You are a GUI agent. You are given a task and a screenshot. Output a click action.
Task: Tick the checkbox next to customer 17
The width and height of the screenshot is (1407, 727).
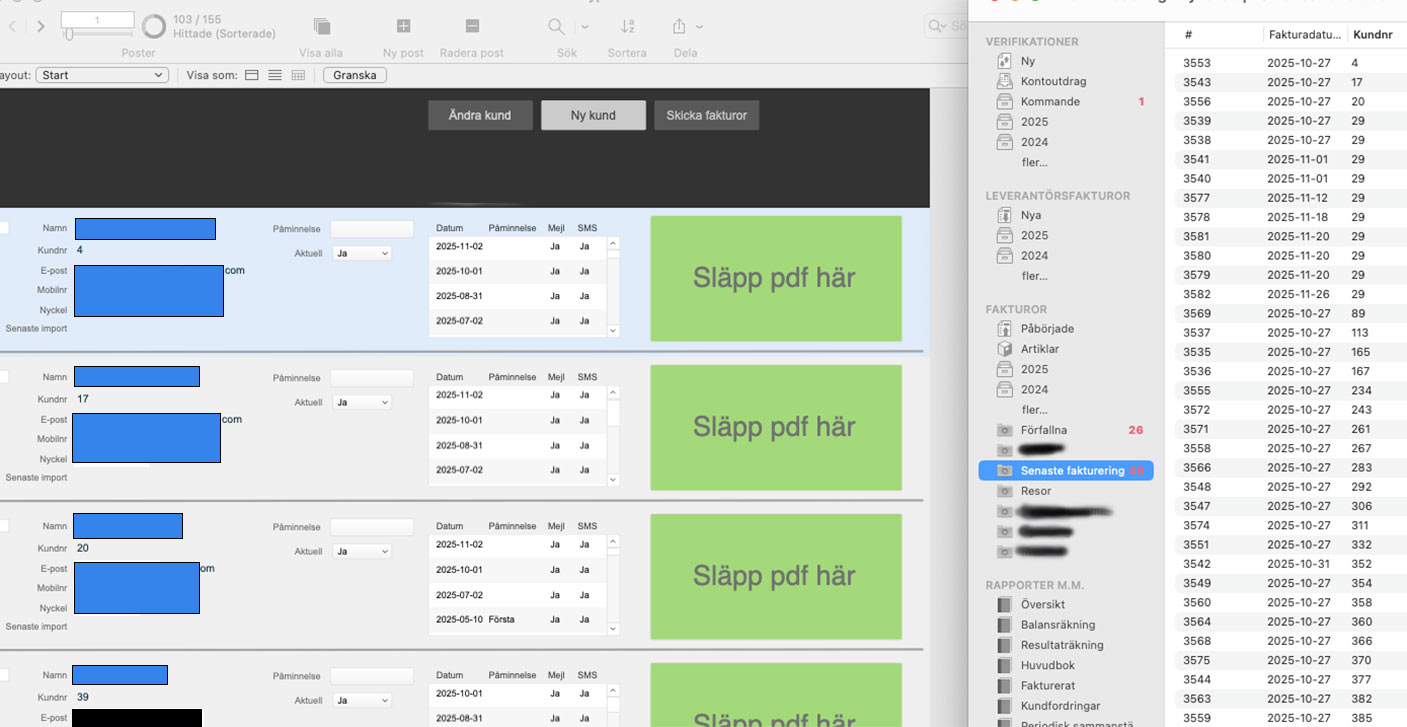[3, 377]
